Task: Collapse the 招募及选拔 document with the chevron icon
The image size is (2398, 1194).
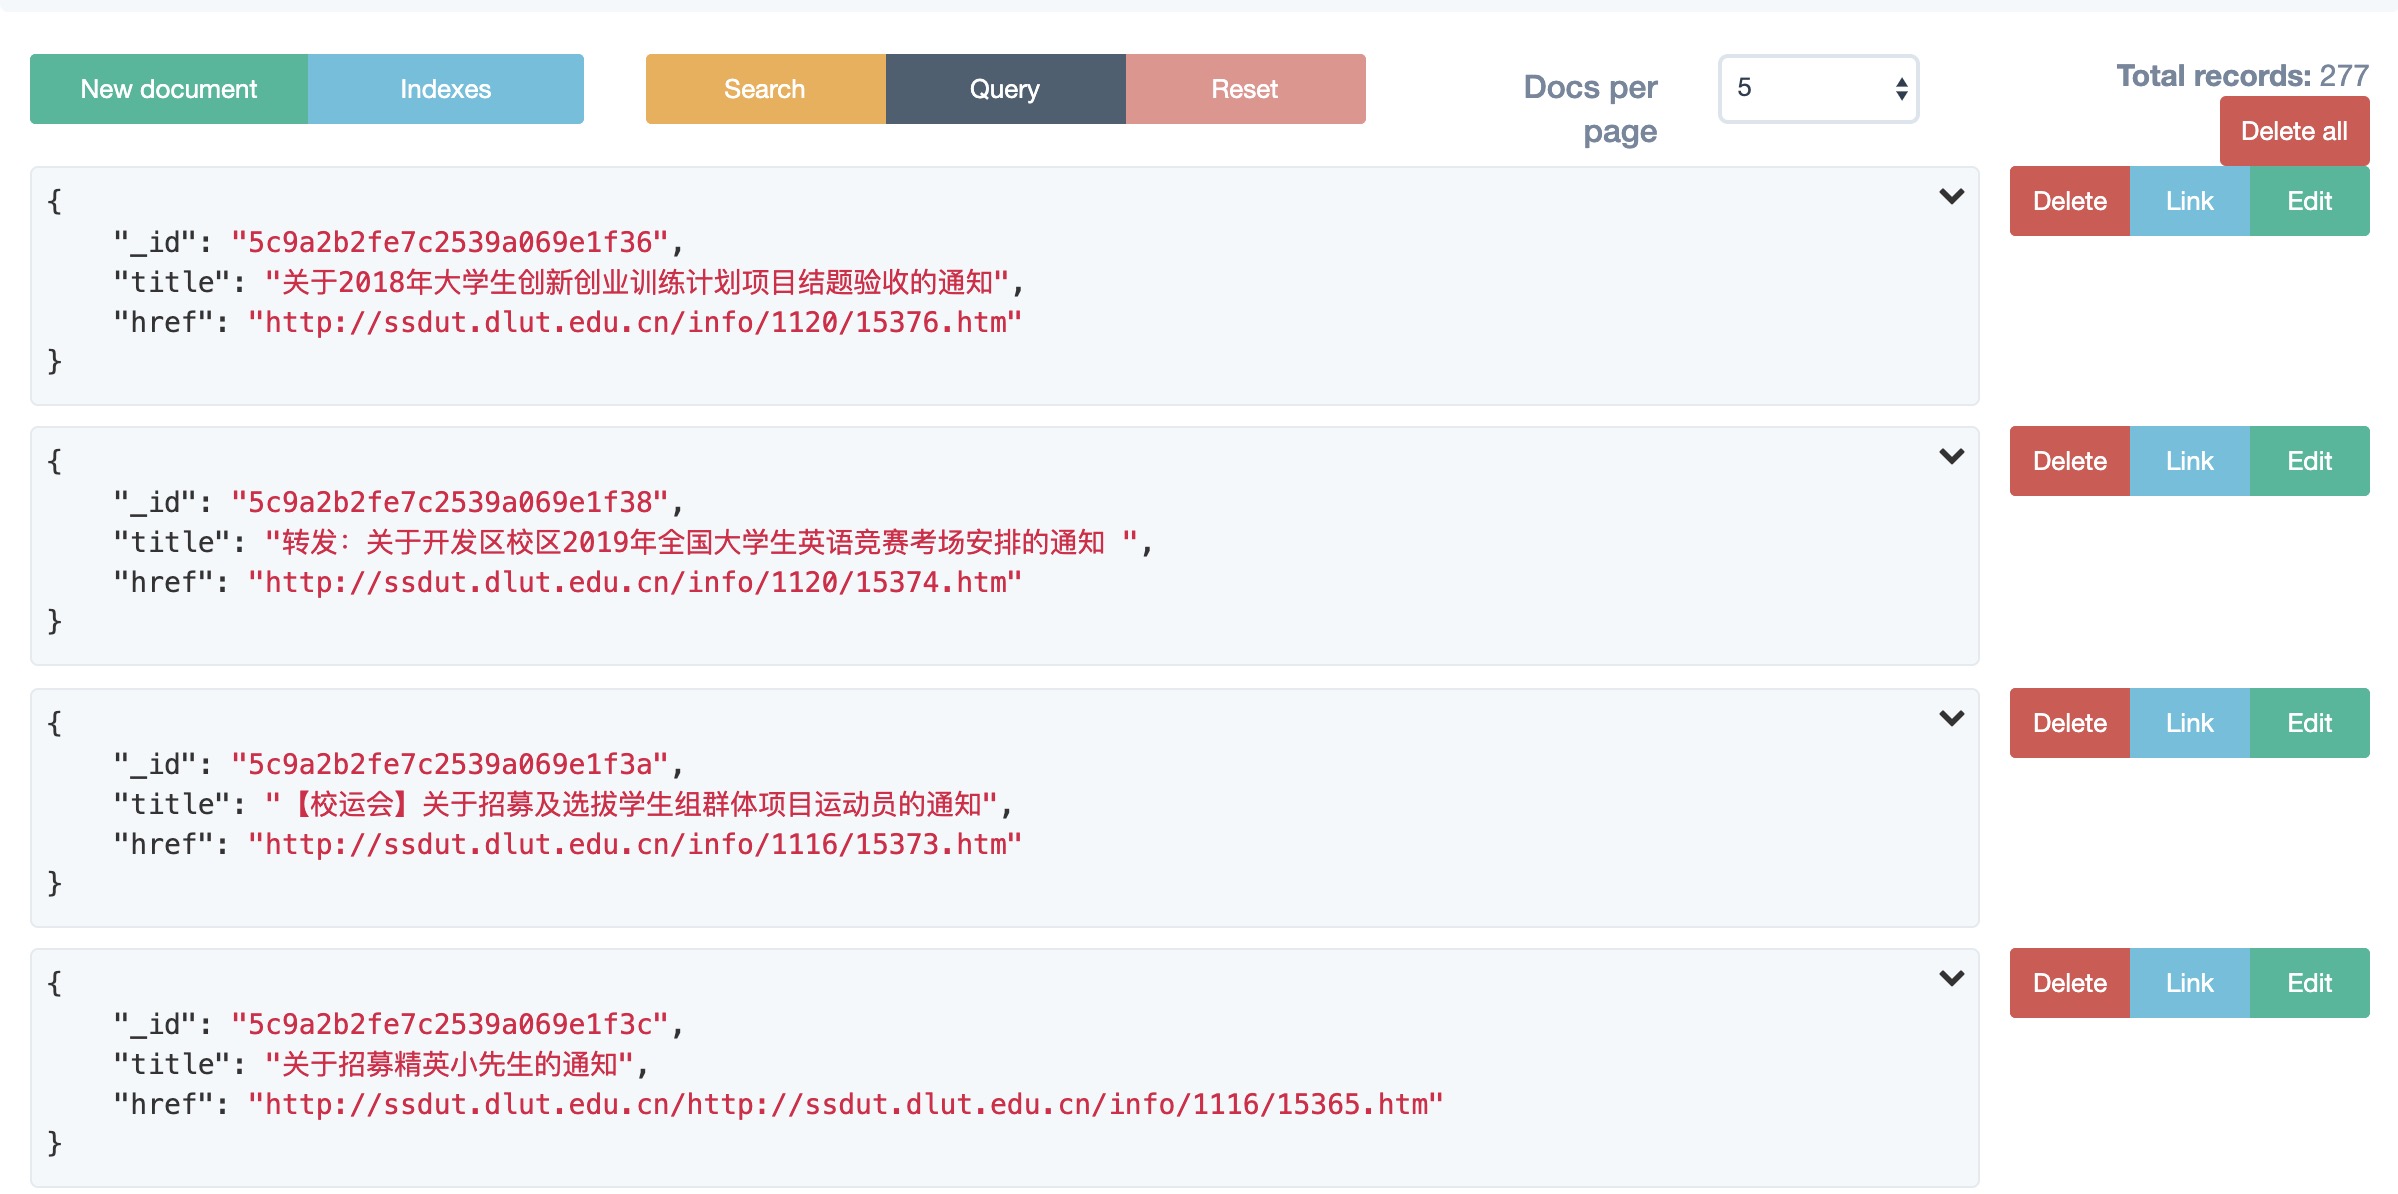Action: [1951, 719]
